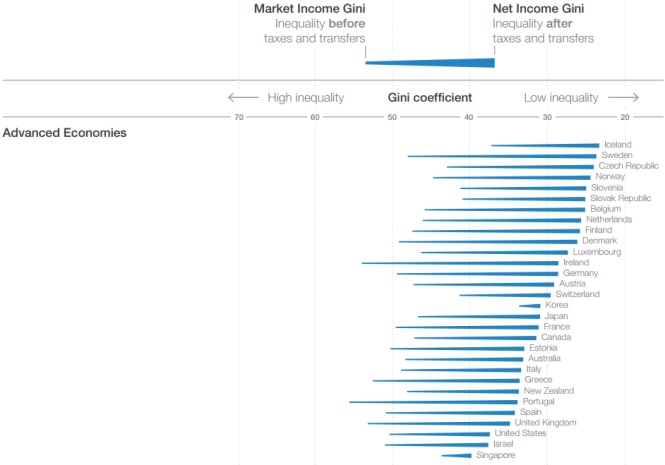Click the High inequality left arrow
Image resolution: width=665 pixels, height=465 pixels.
click(x=243, y=98)
